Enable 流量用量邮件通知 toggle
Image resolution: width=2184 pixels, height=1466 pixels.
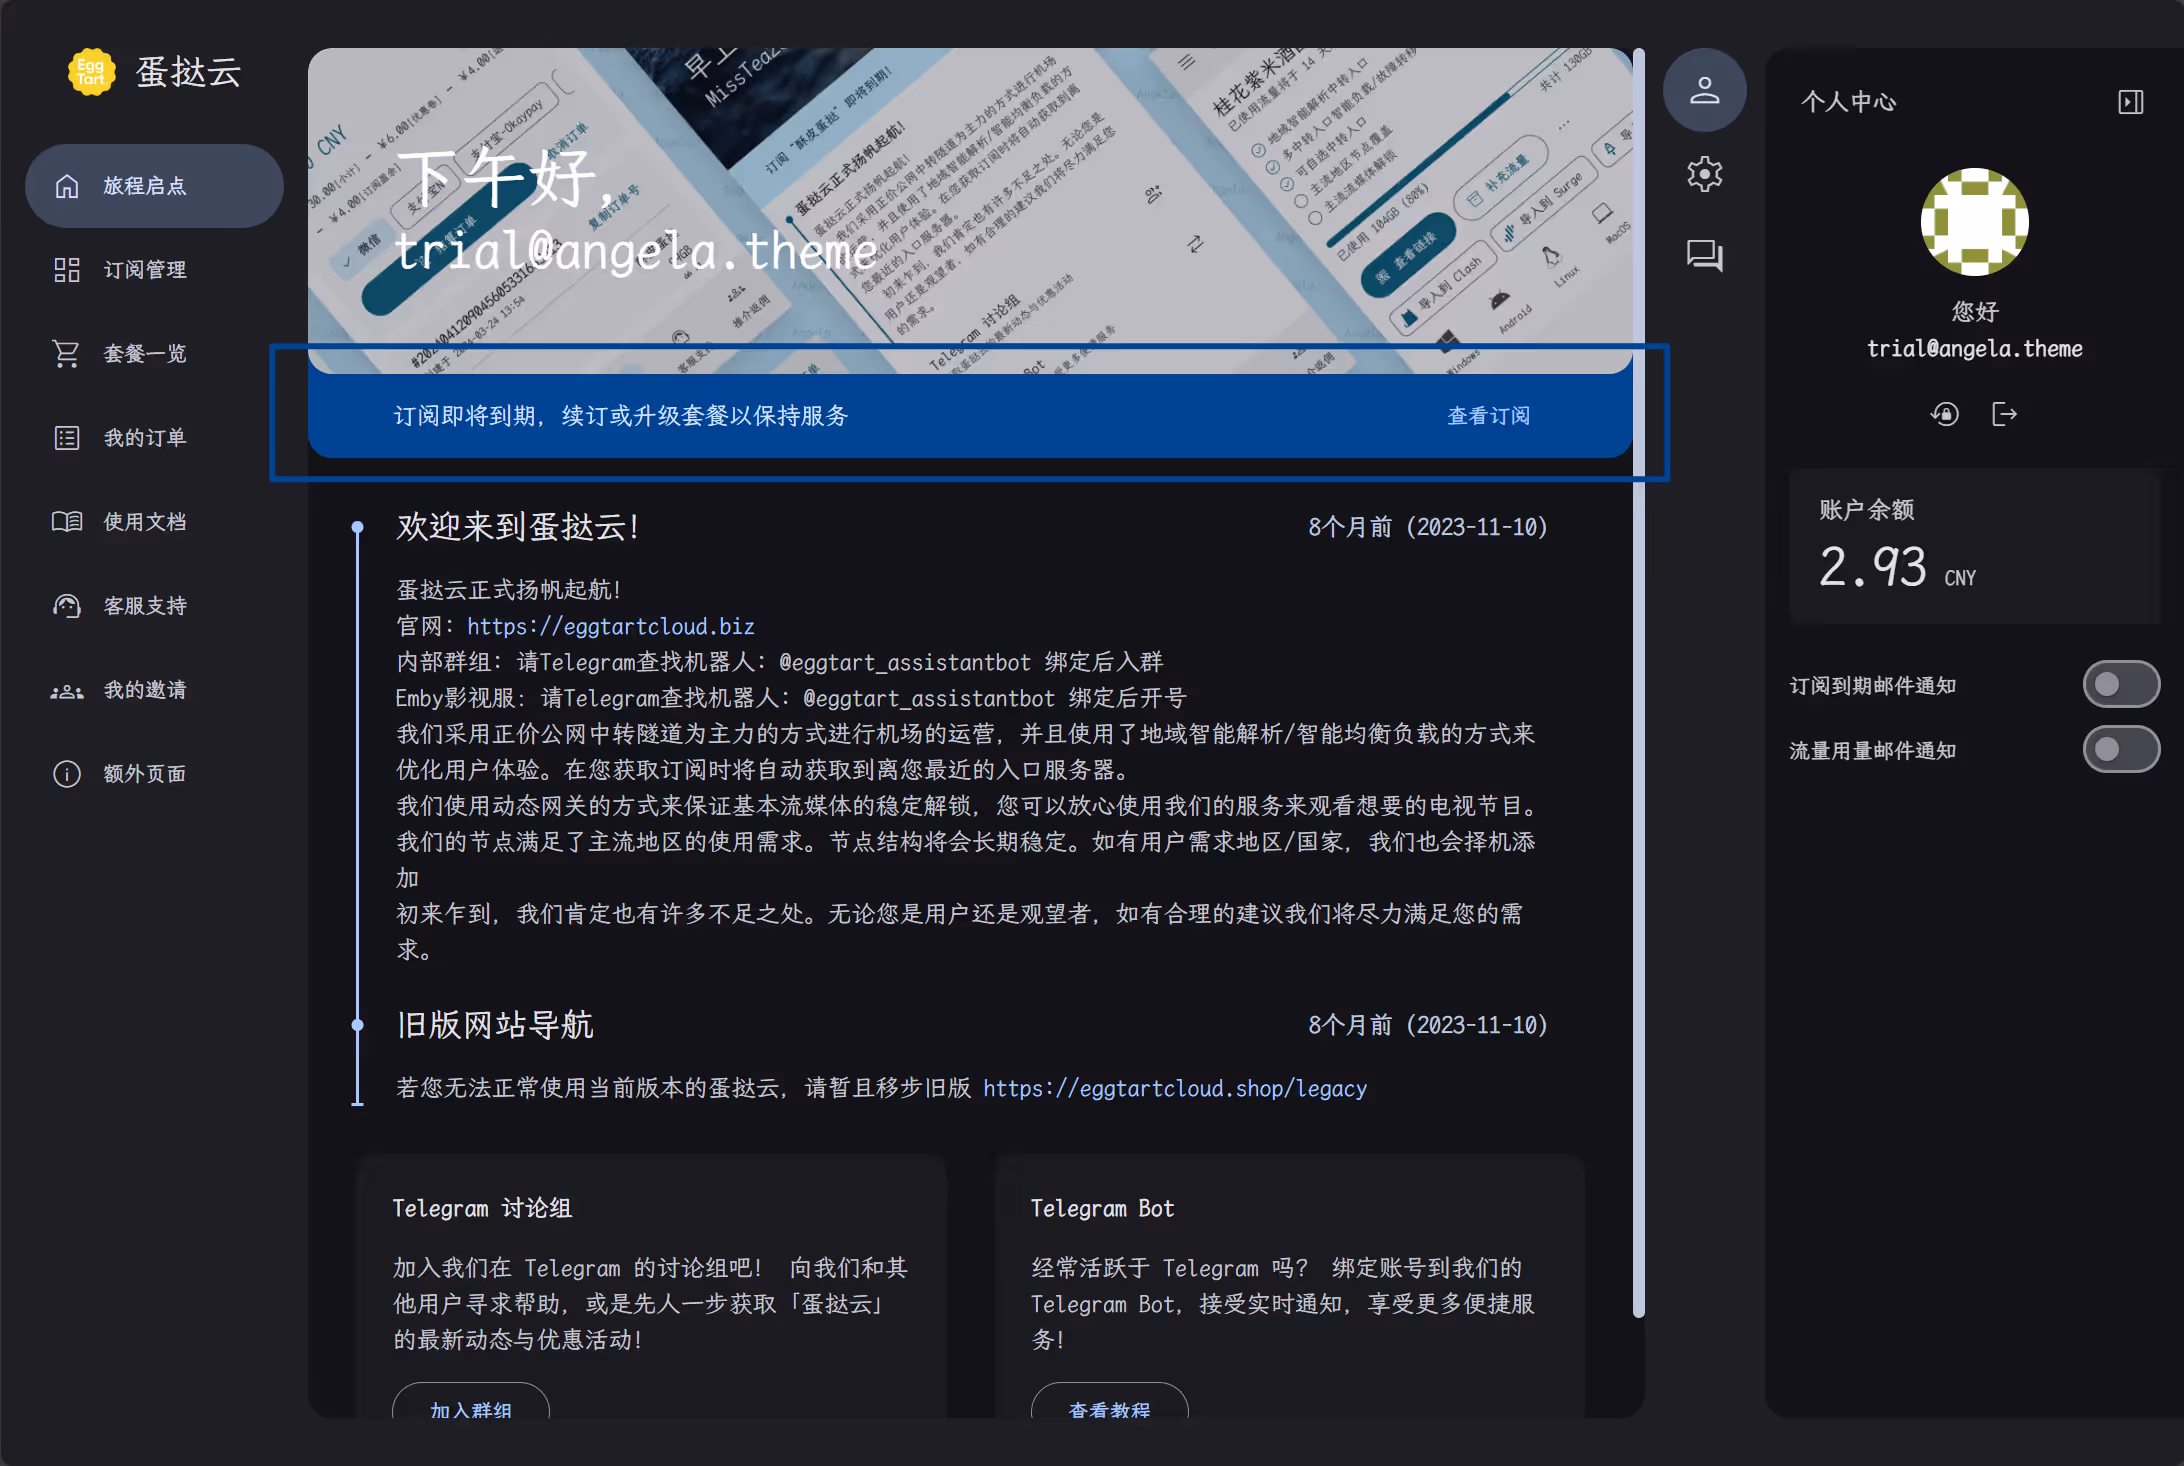point(2120,749)
